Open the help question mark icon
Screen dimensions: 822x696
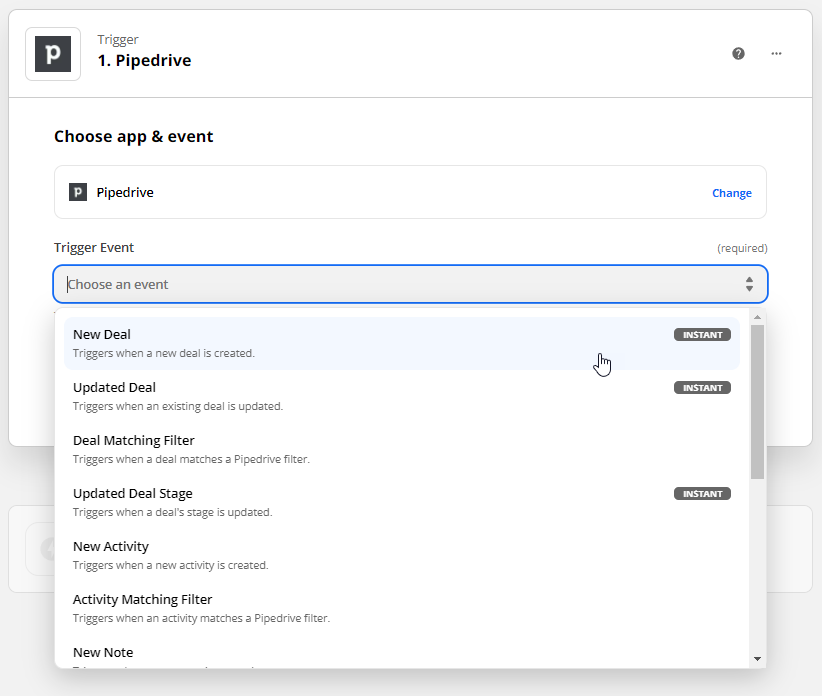738,54
